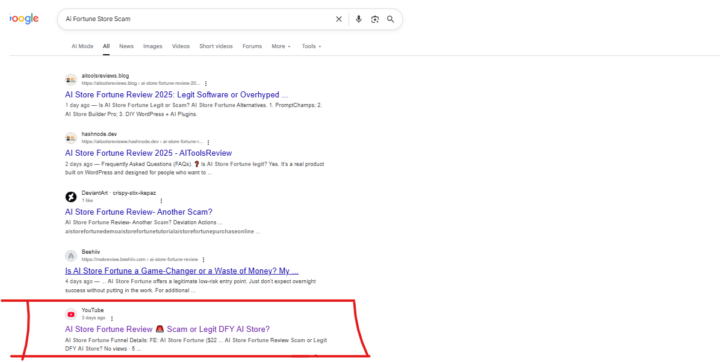This screenshot has width=720, height=362.
Task: Click the Beehiiv result favicon
Action: pos(71,255)
